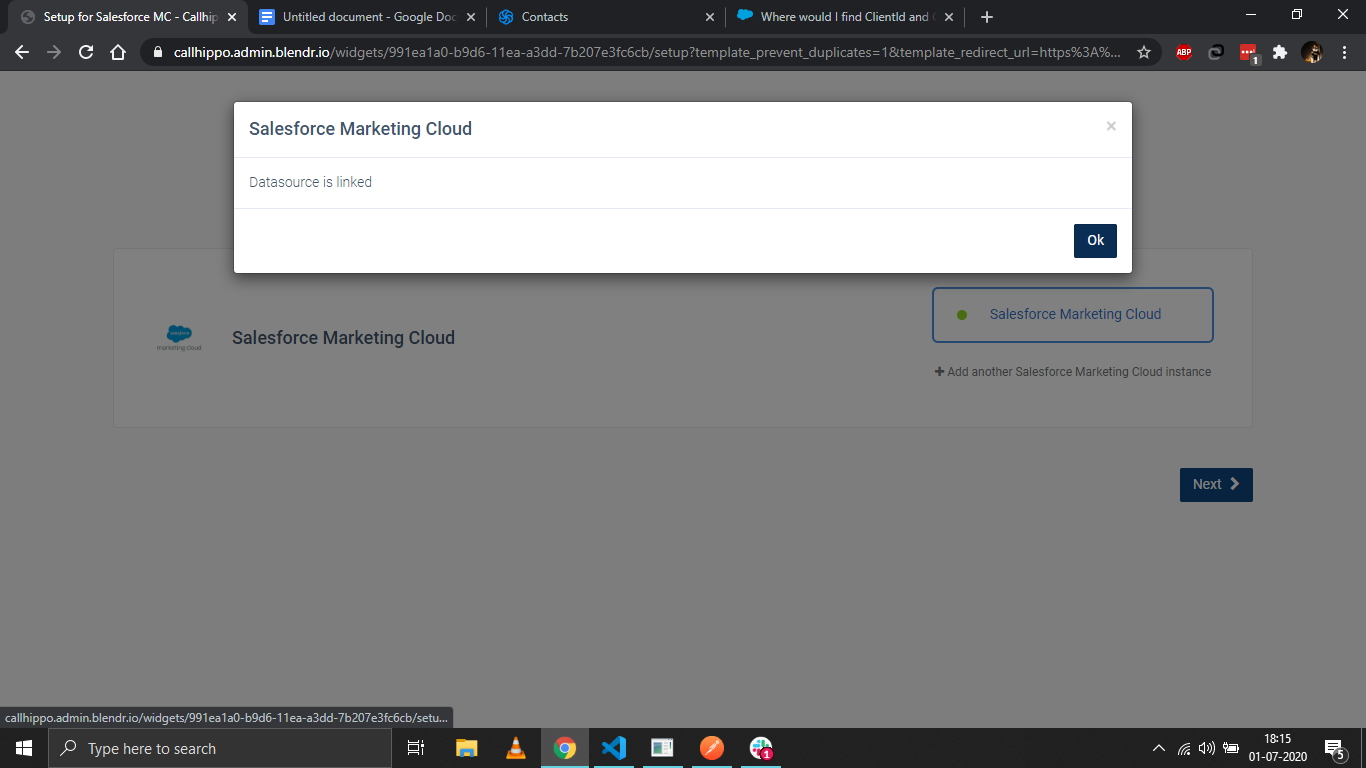Bookmark this page with the star icon
This screenshot has height=768, width=1366.
click(1144, 52)
